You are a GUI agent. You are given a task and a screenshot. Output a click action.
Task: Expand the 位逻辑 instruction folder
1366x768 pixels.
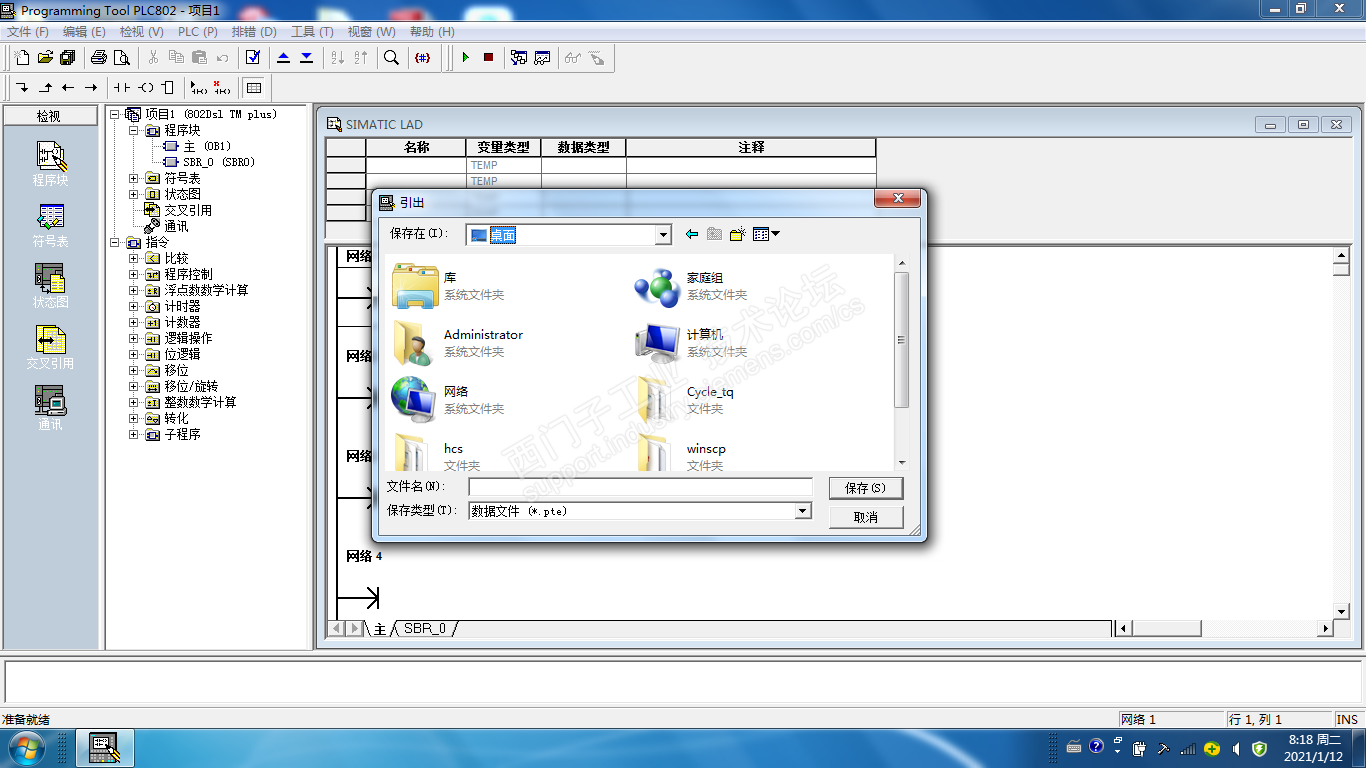point(134,354)
